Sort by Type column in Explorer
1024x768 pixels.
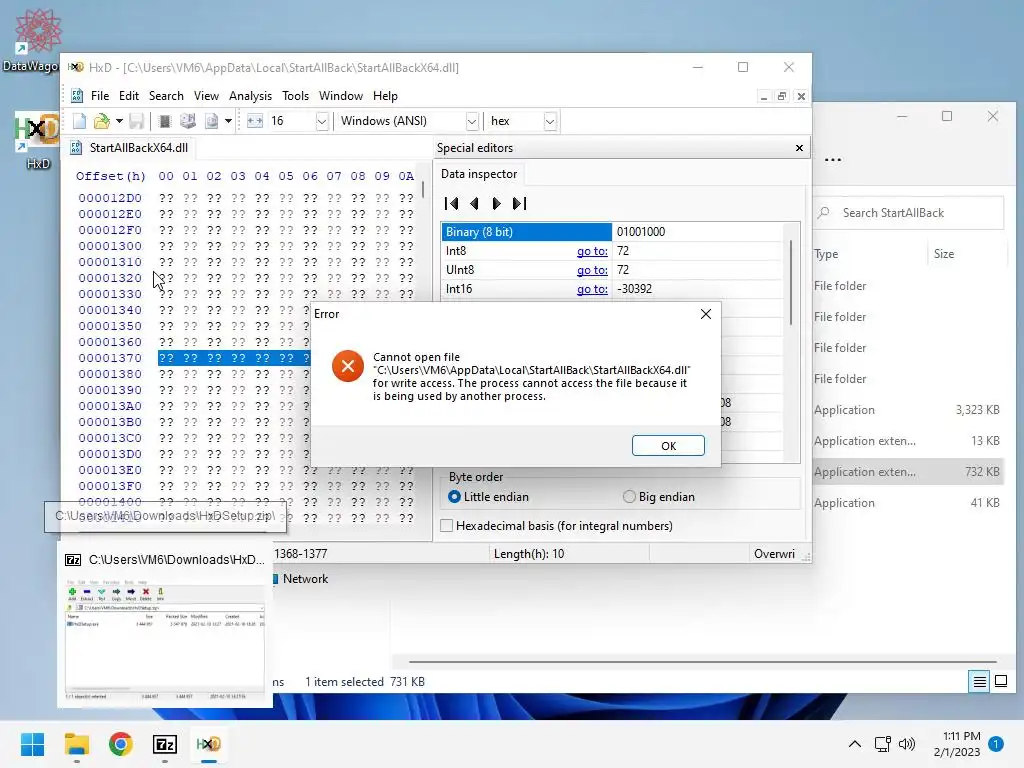point(826,254)
